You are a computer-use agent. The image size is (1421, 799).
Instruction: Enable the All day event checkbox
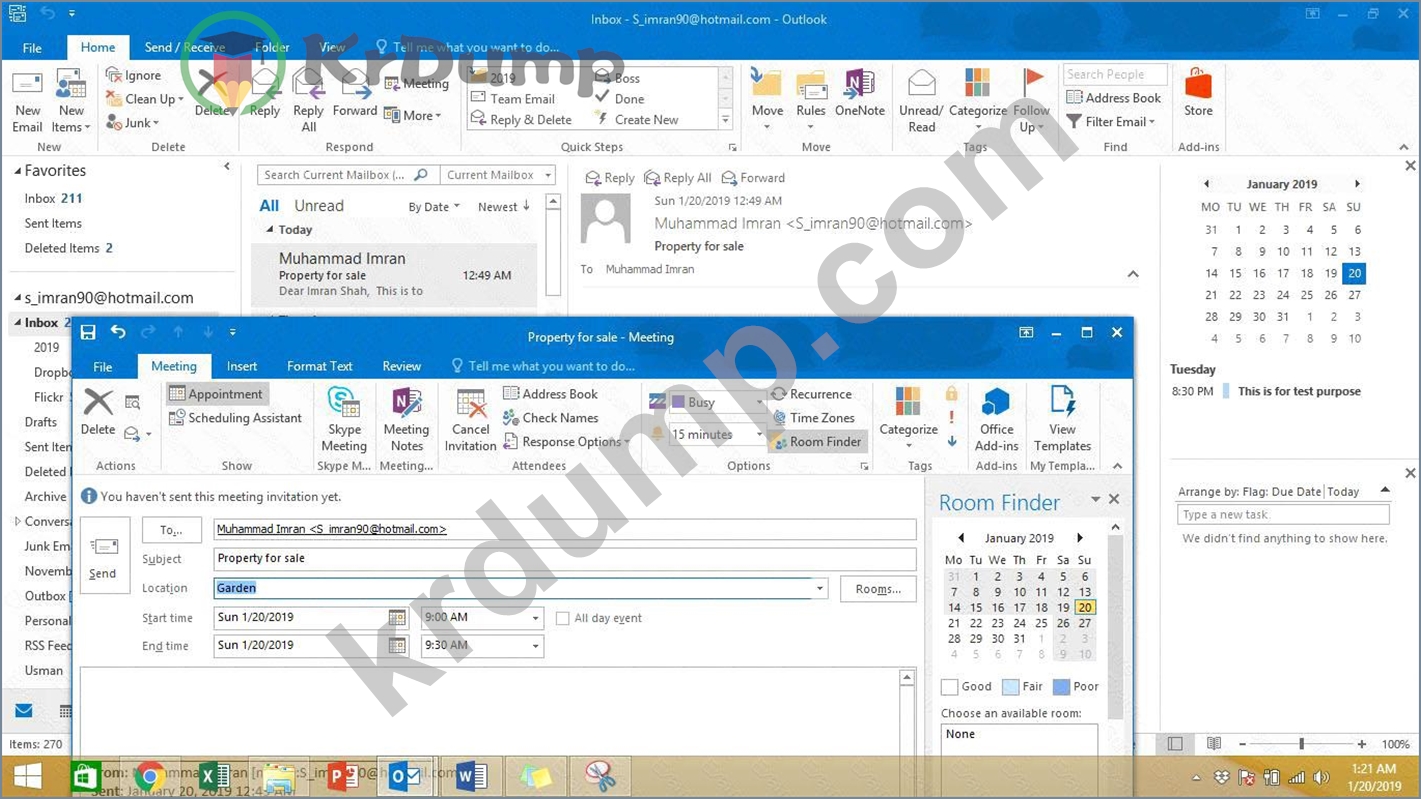point(563,618)
